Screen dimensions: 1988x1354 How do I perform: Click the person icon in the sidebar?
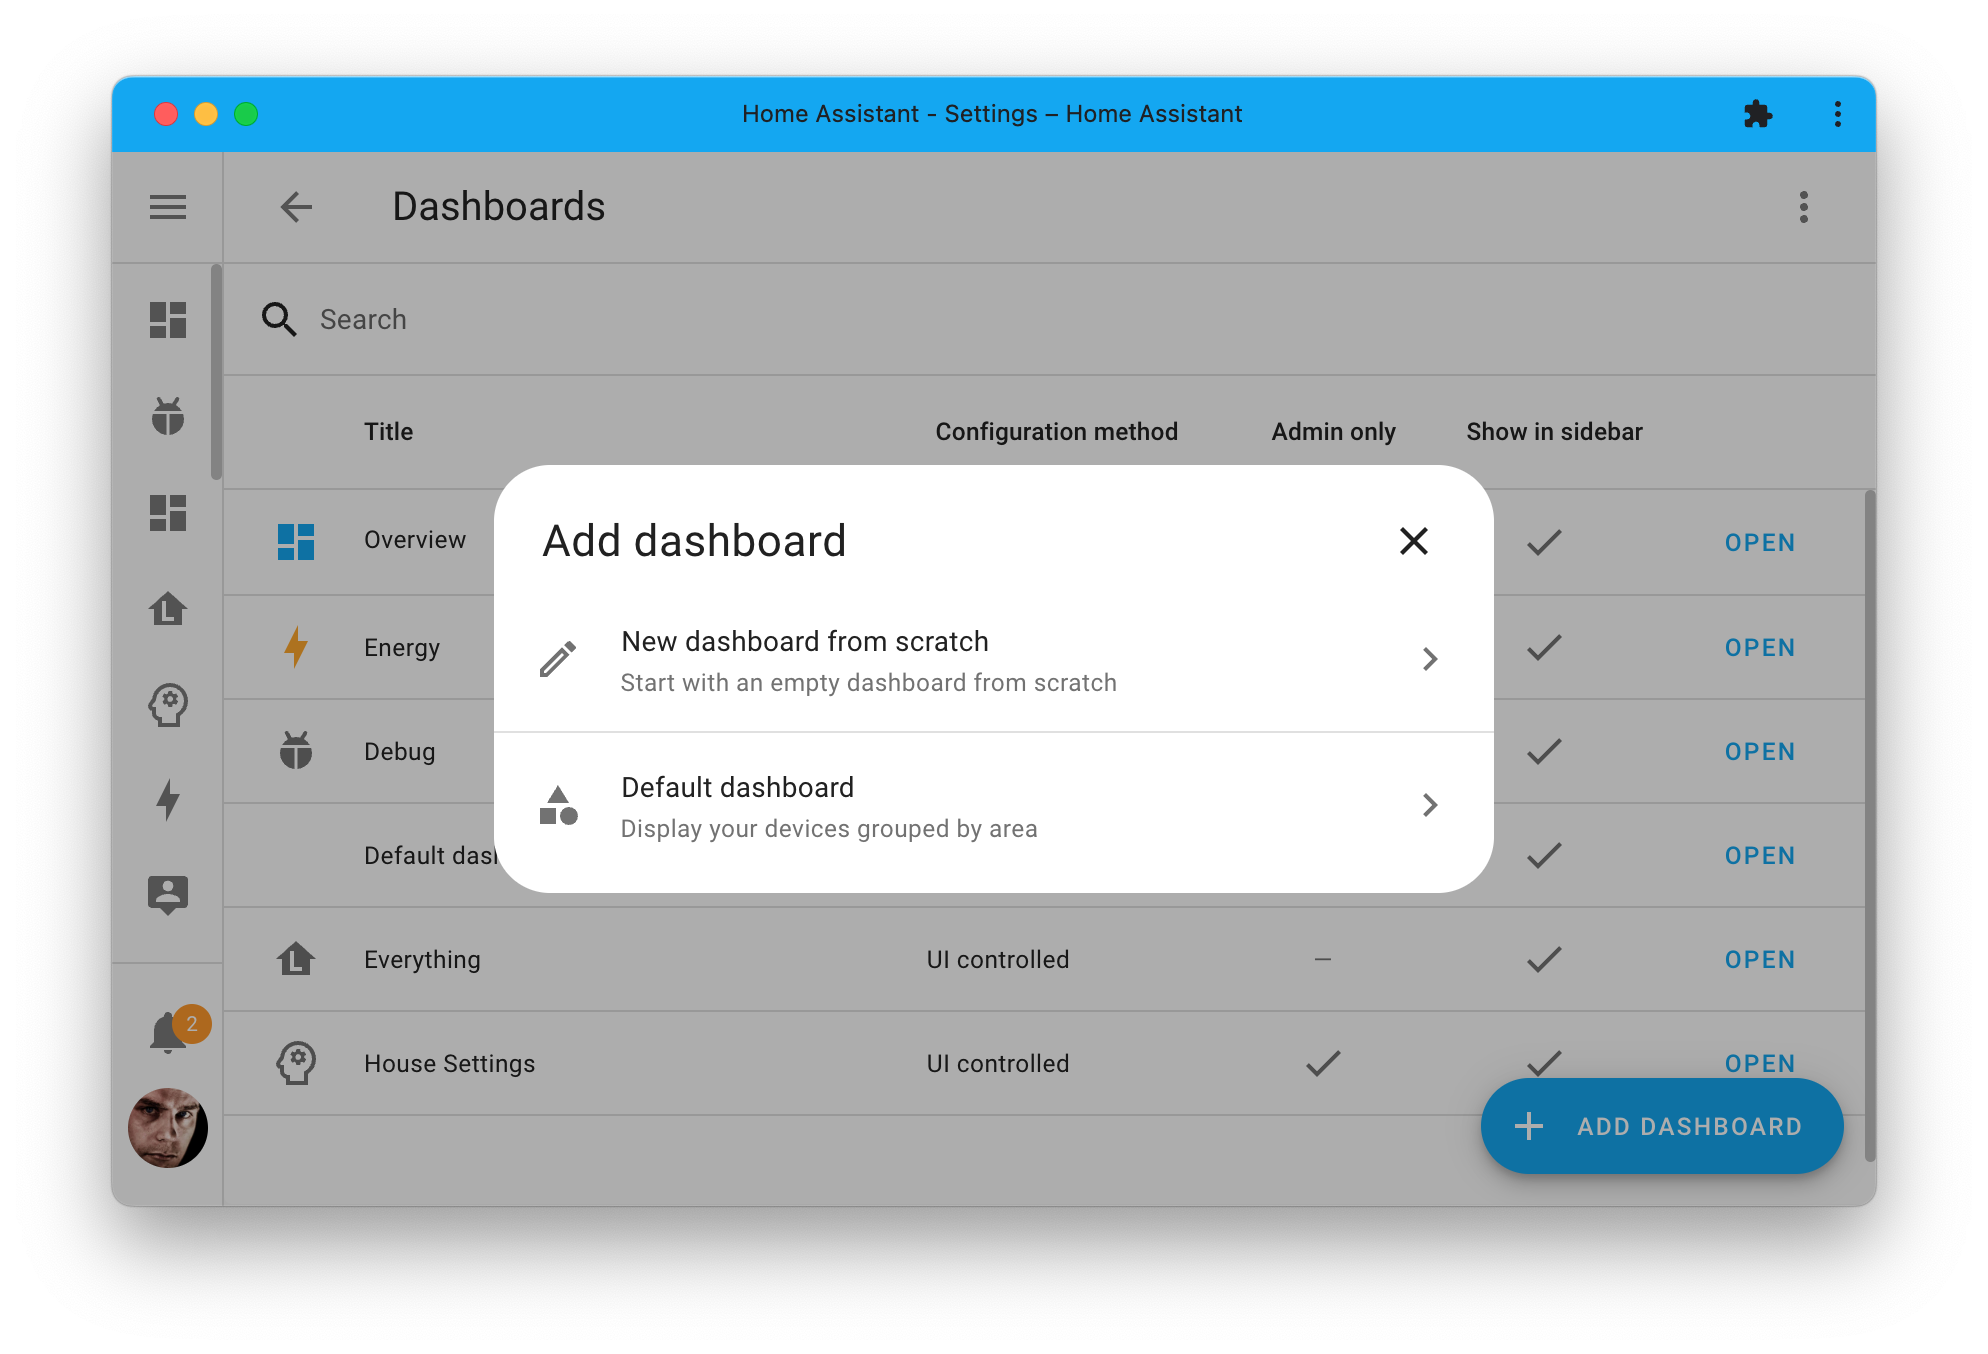pos(168,895)
